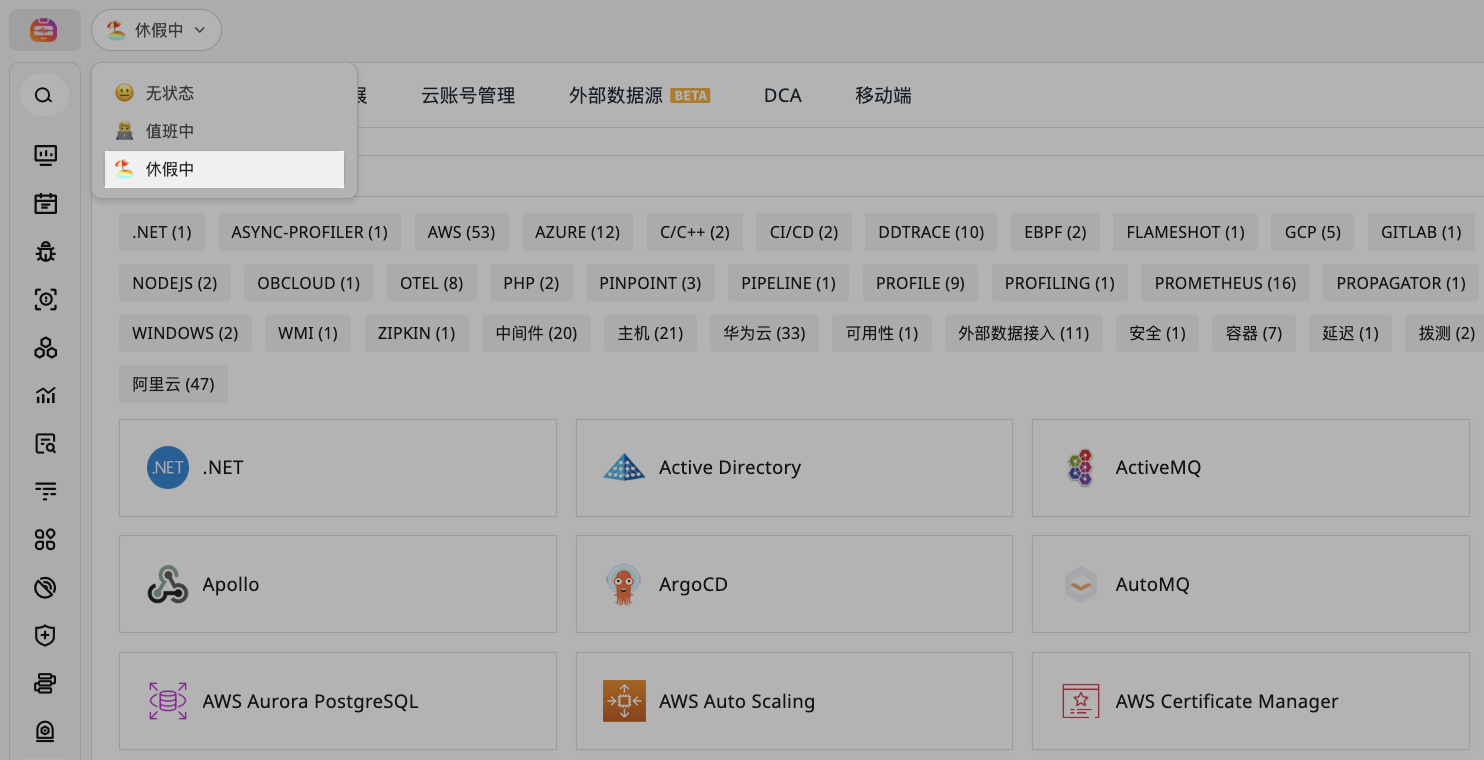Open the Active Directory integration card
1484x760 pixels.
(x=794, y=468)
